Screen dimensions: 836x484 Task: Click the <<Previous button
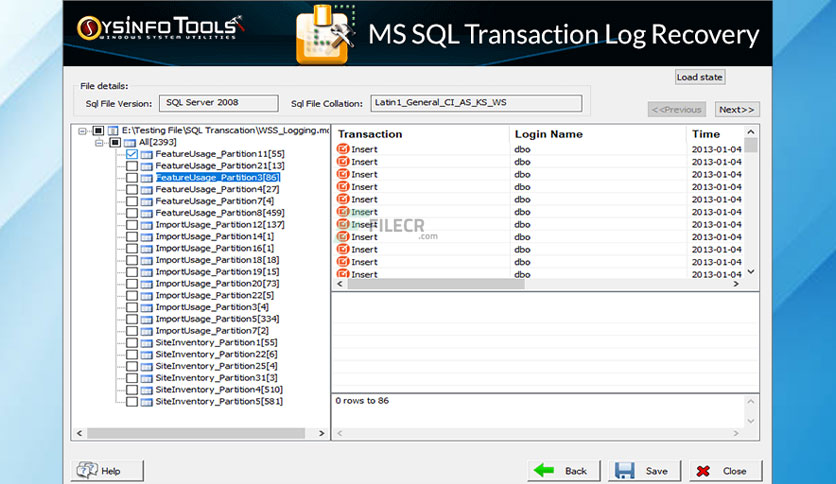click(677, 109)
